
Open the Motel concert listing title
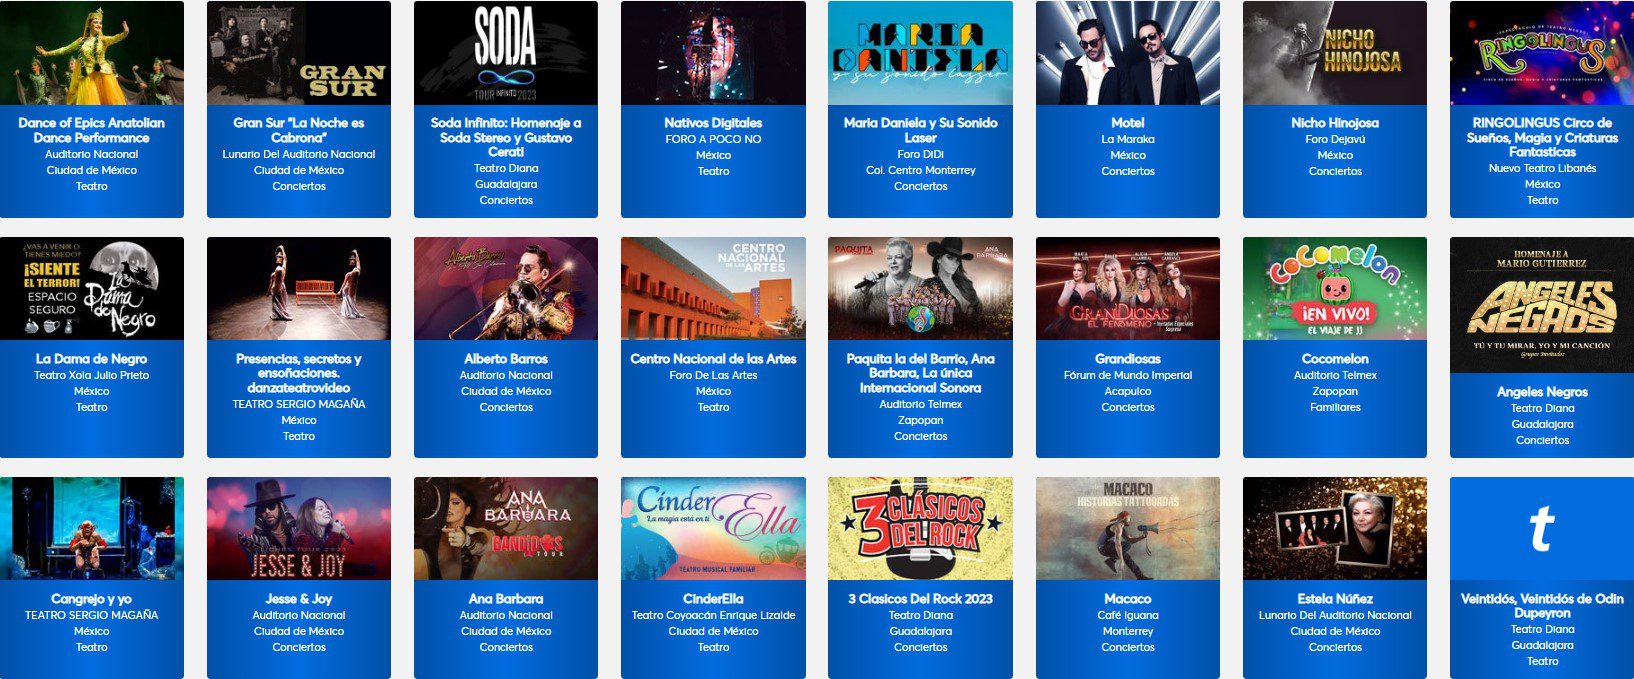click(1128, 123)
